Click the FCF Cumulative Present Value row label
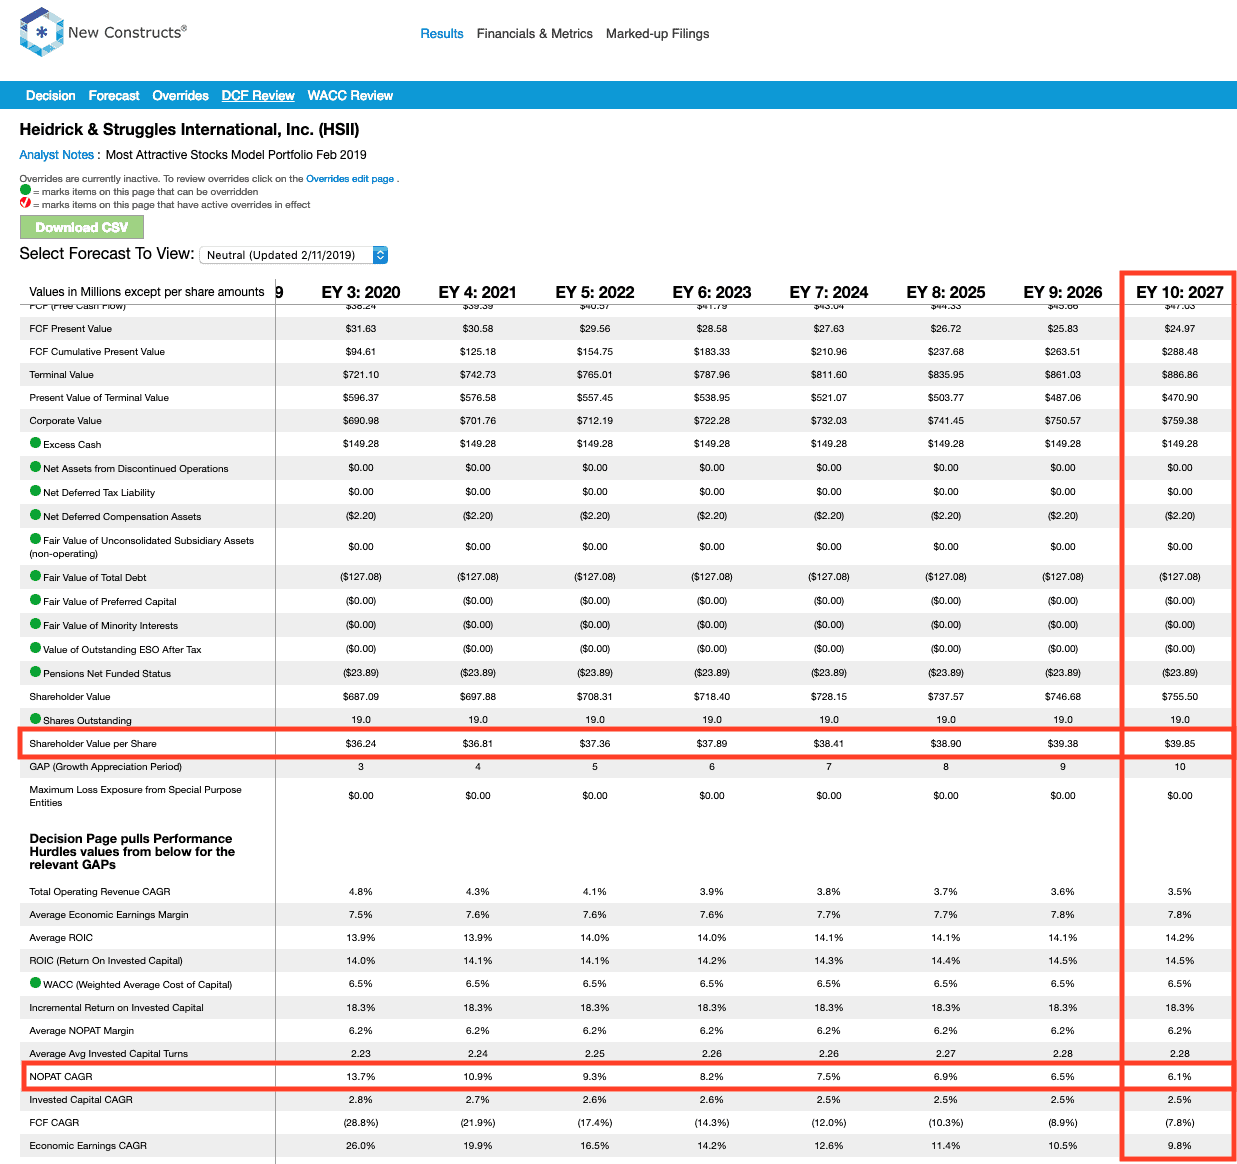This screenshot has height=1164, width=1237. 97,352
